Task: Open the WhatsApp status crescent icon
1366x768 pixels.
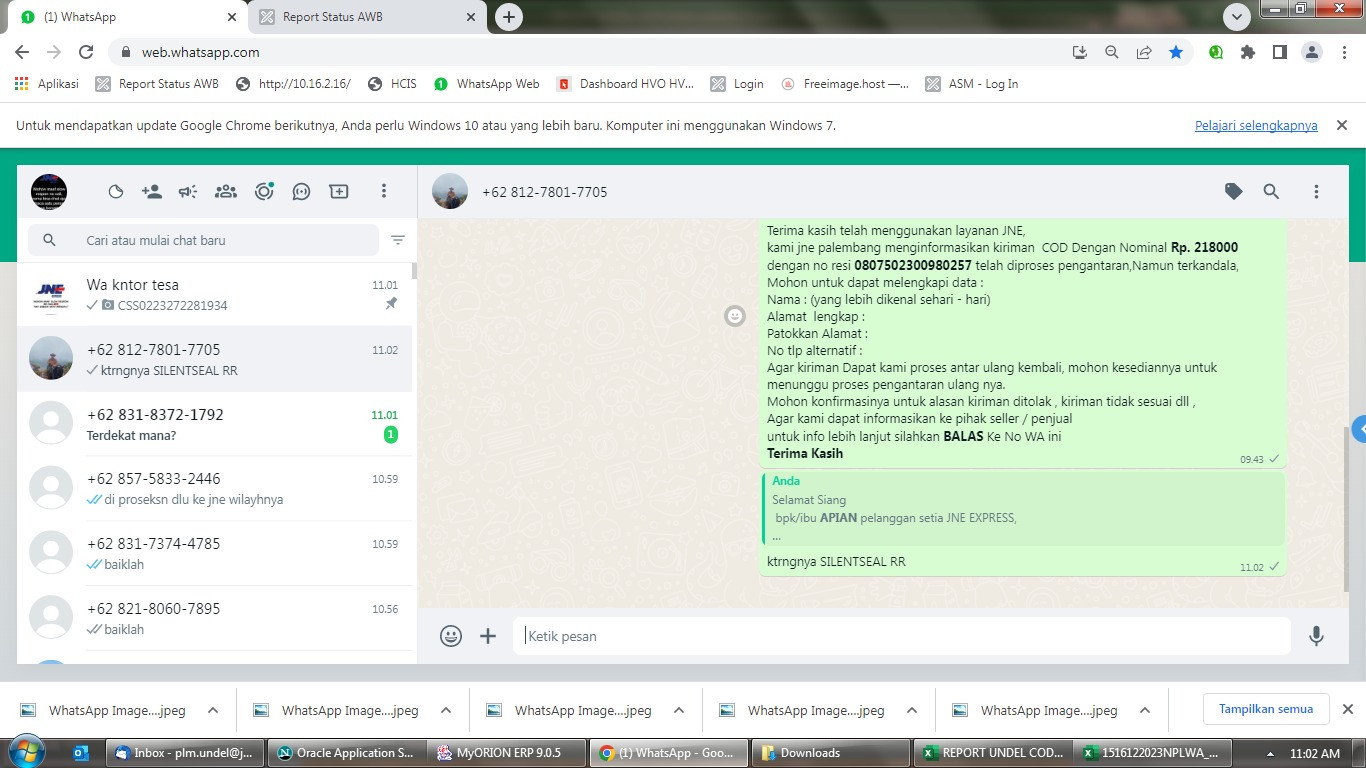Action: pos(116,192)
